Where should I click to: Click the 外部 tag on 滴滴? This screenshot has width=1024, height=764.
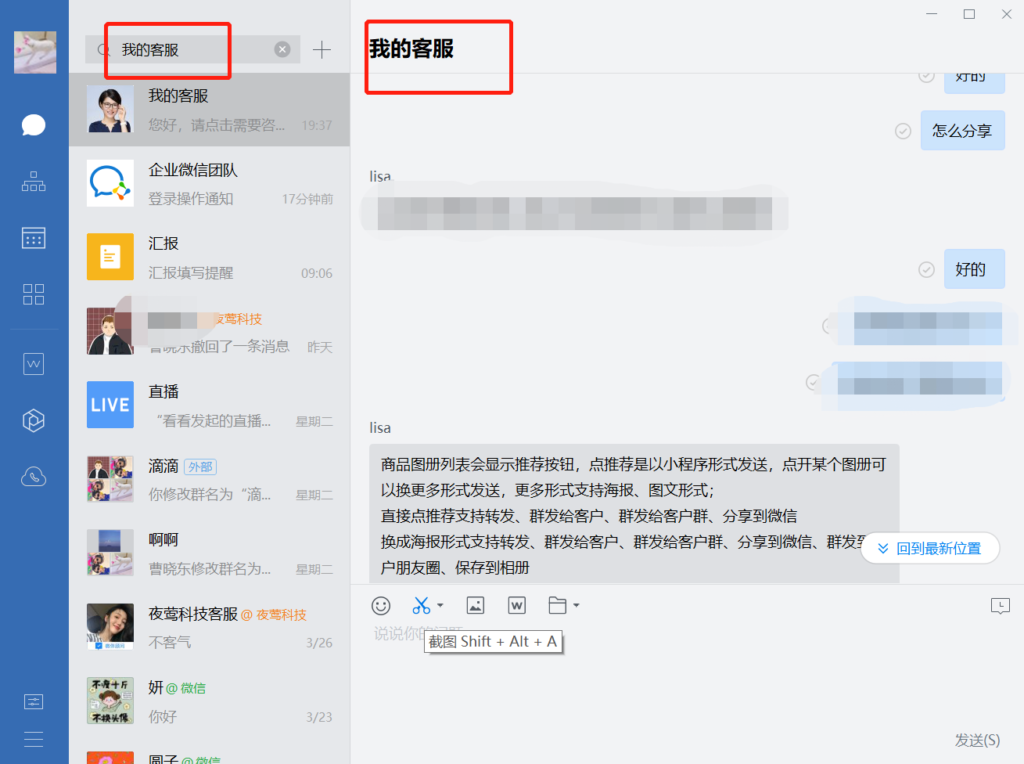click(200, 467)
